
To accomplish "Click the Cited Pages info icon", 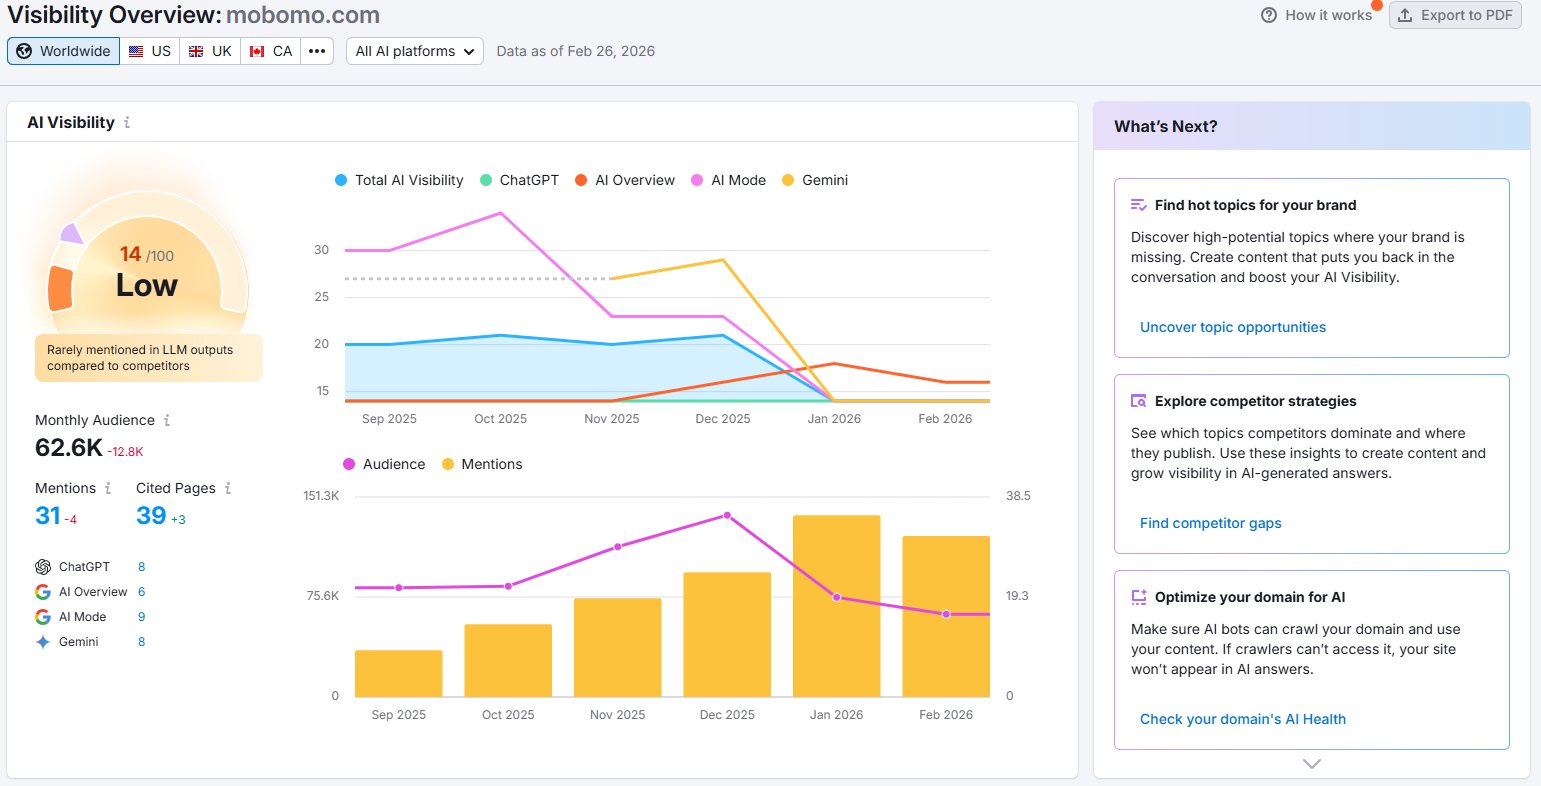I will coord(228,489).
